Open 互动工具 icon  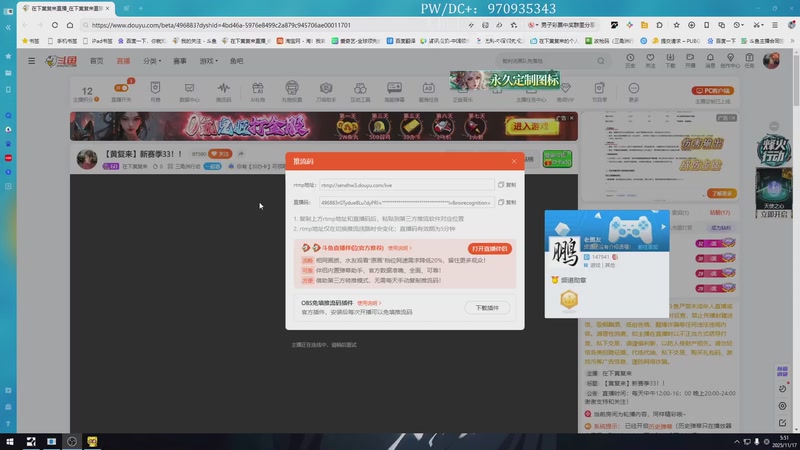[360, 91]
